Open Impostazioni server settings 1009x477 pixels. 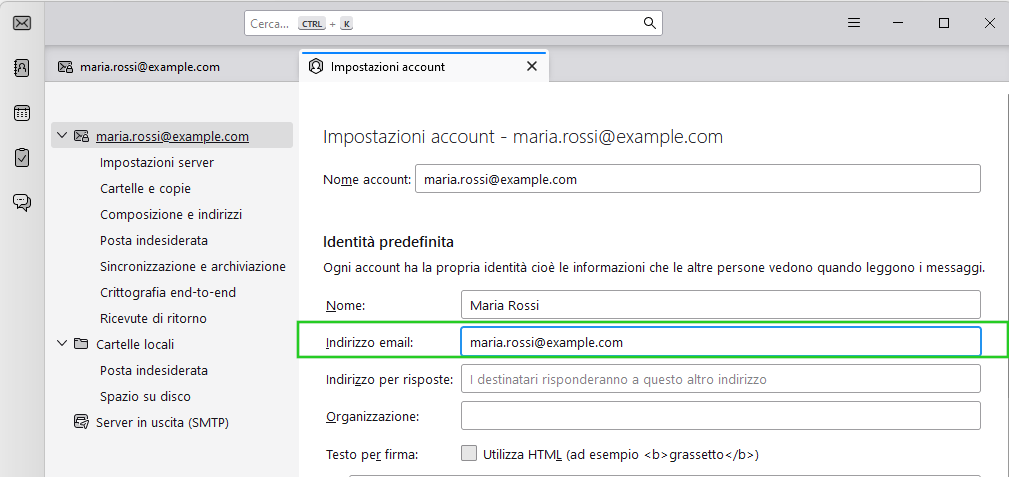[157, 163]
